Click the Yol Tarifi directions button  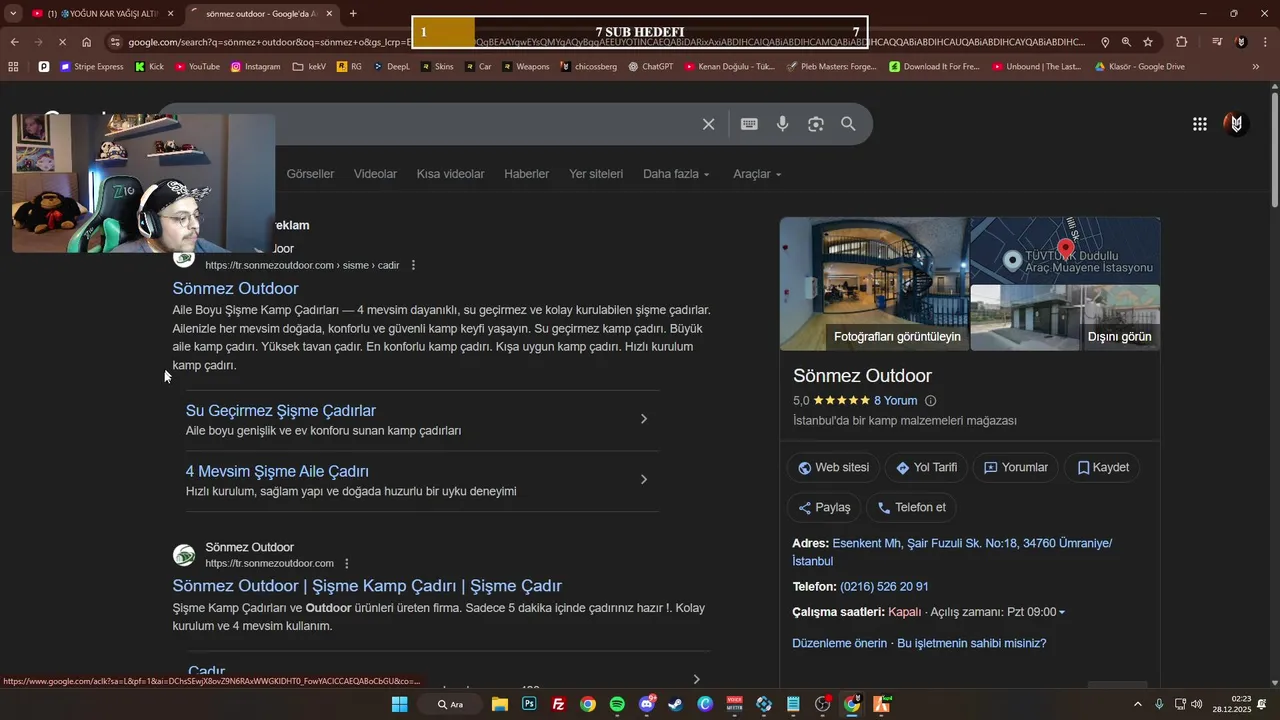pos(926,467)
